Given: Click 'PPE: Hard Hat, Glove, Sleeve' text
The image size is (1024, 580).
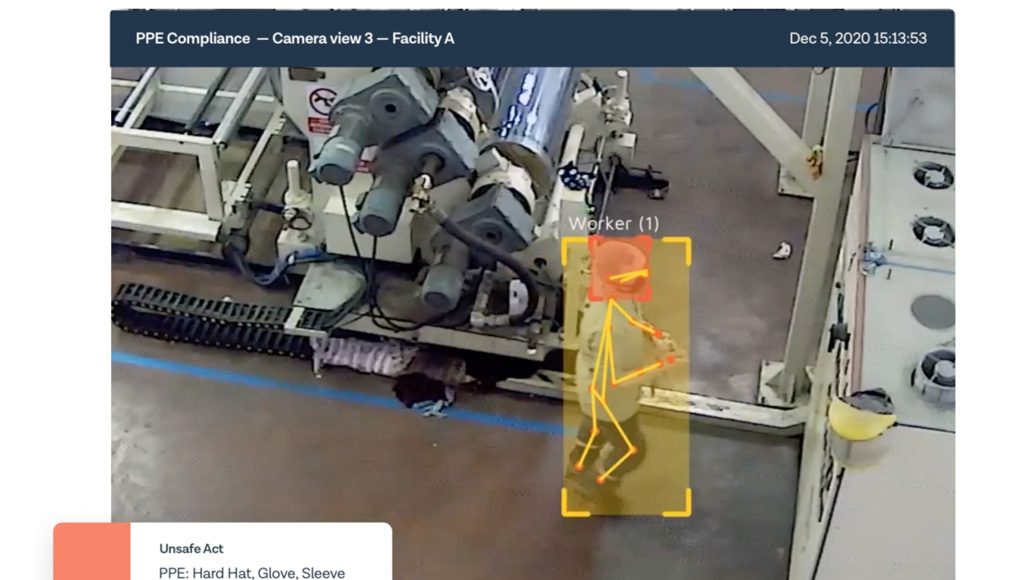Looking at the screenshot, I should 252,572.
